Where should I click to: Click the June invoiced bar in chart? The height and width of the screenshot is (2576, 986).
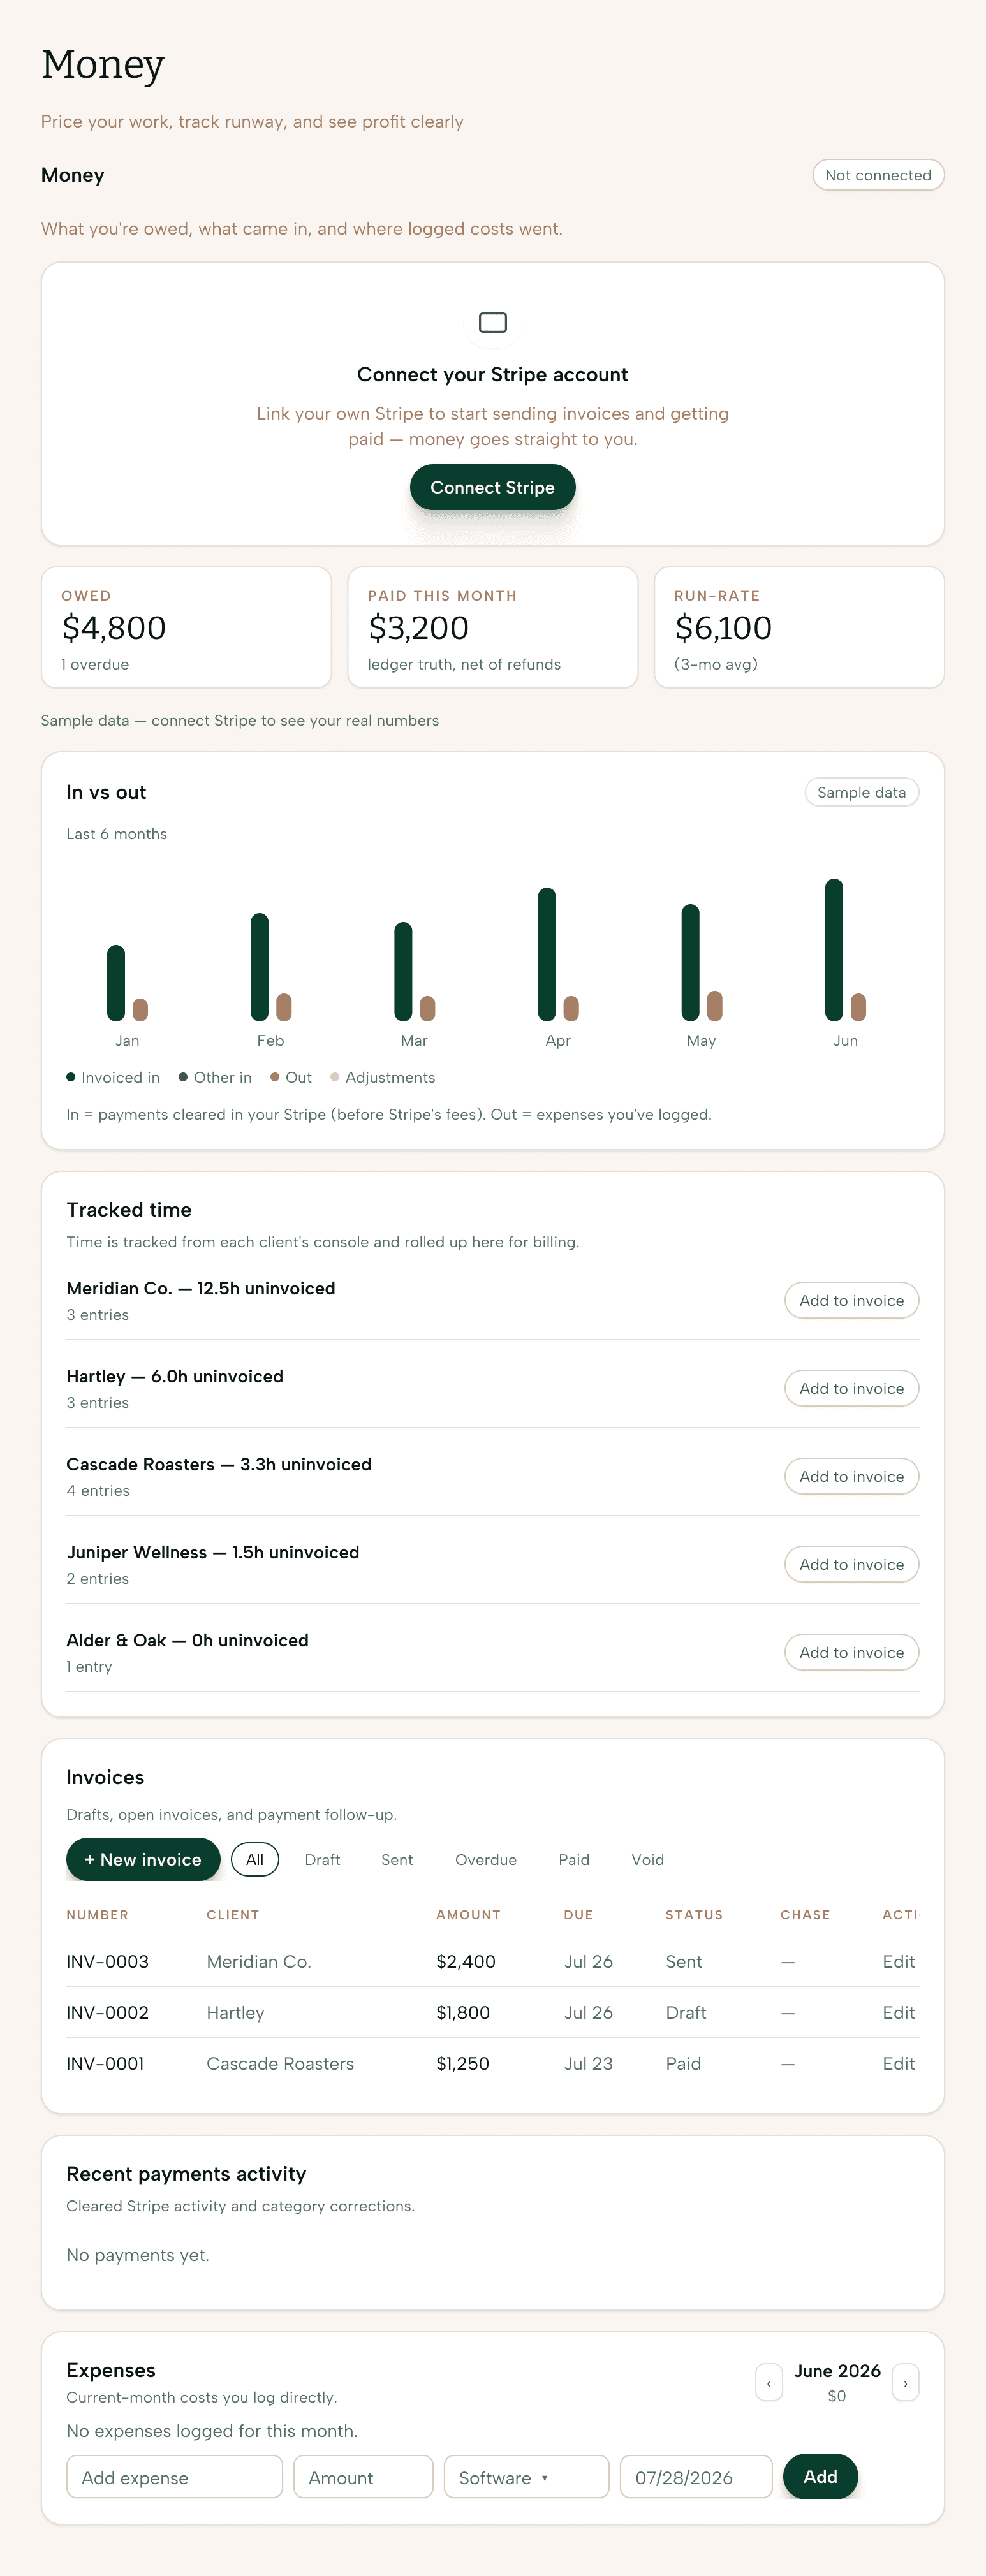834,949
